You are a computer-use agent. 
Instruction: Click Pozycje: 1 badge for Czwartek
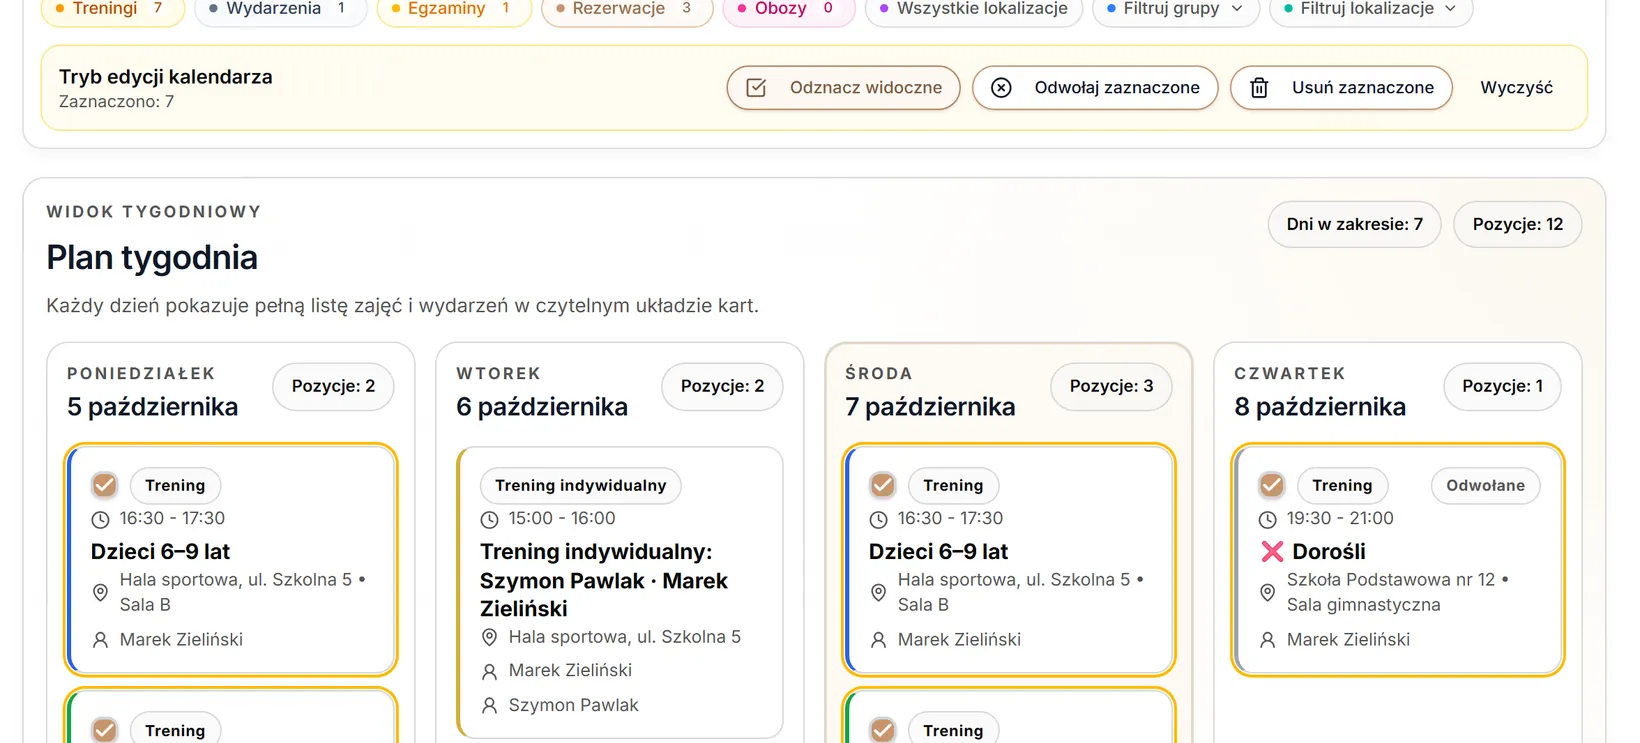pos(1503,386)
